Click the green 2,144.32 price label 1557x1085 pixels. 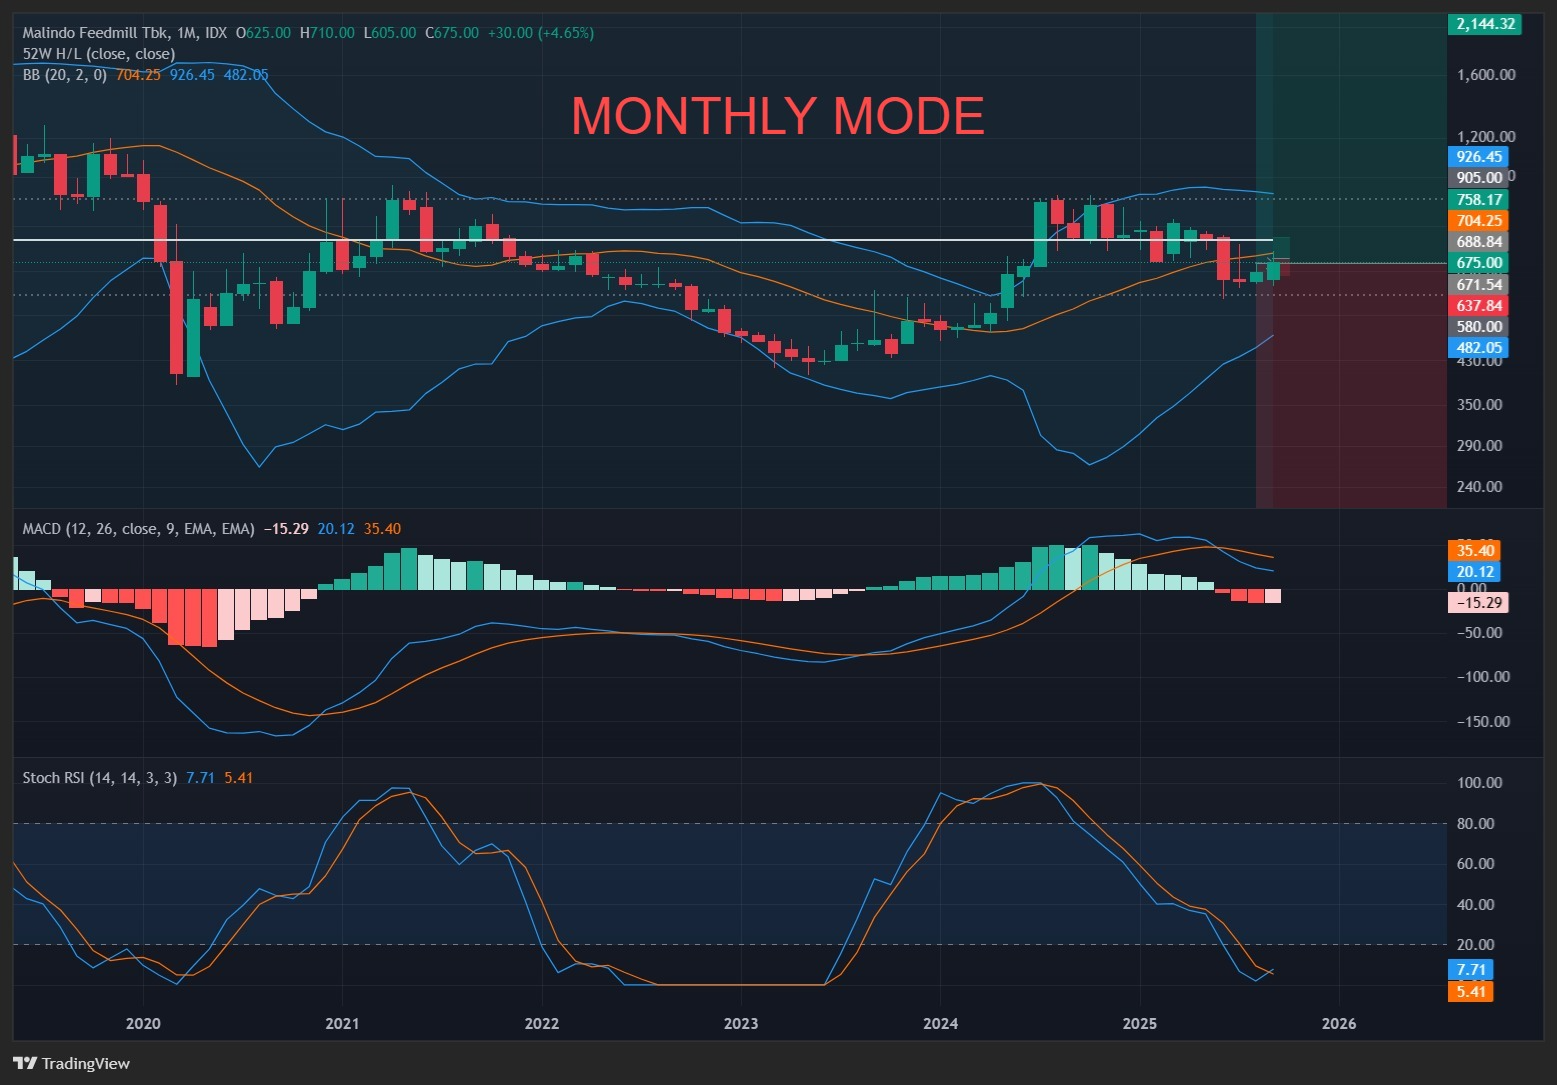pyautogui.click(x=1484, y=24)
